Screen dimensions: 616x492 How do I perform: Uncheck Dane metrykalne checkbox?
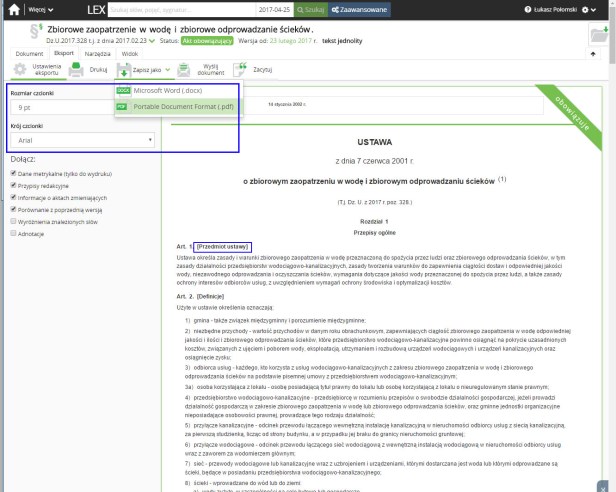point(12,172)
